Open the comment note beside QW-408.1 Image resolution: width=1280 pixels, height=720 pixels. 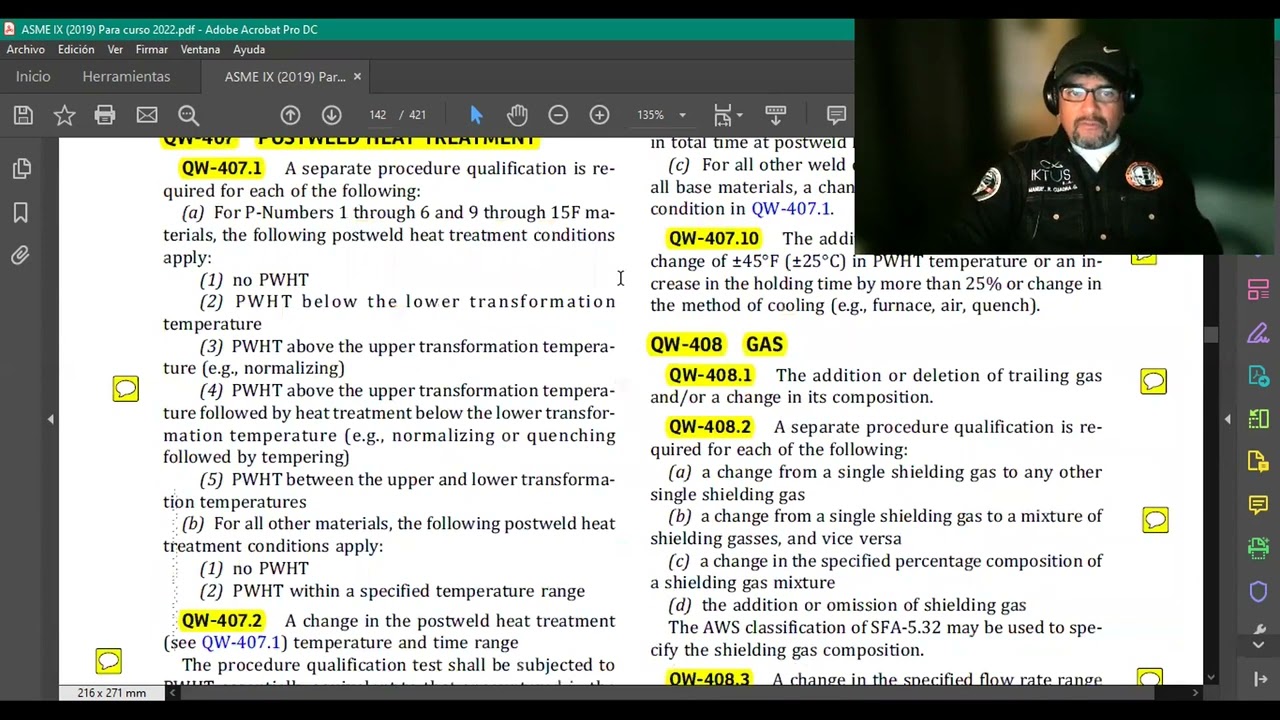(1153, 382)
